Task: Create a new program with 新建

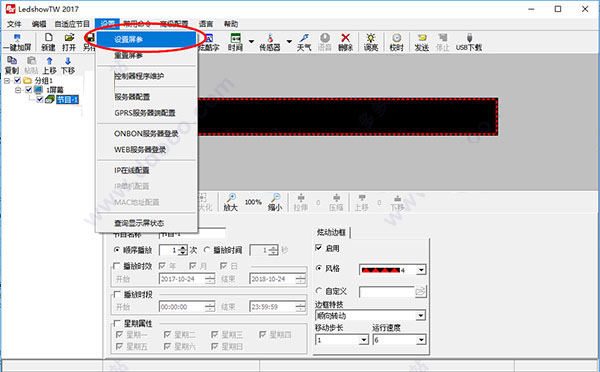Action: 48,42
